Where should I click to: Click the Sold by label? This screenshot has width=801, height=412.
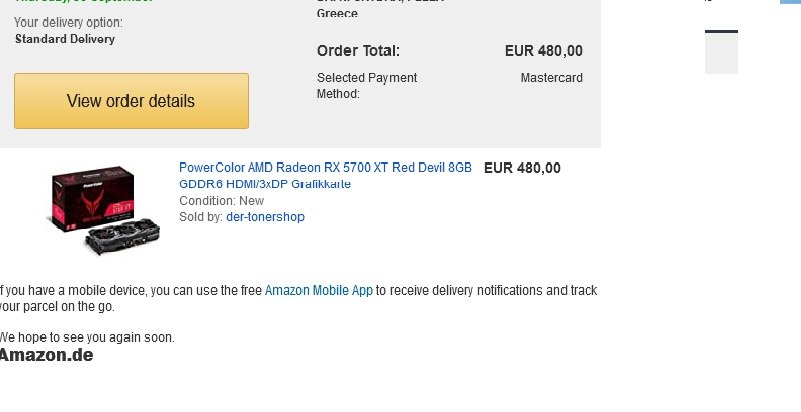[201, 216]
